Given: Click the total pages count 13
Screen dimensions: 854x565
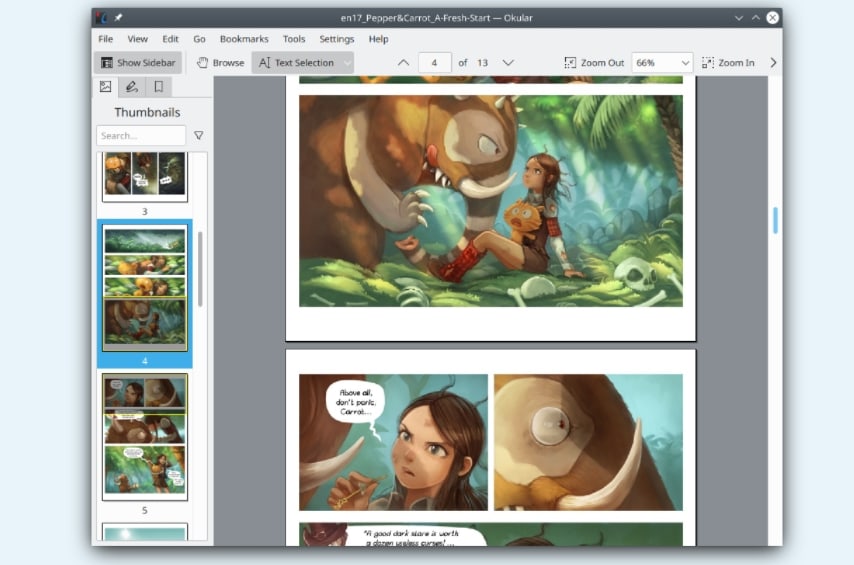Looking at the screenshot, I should (x=483, y=63).
